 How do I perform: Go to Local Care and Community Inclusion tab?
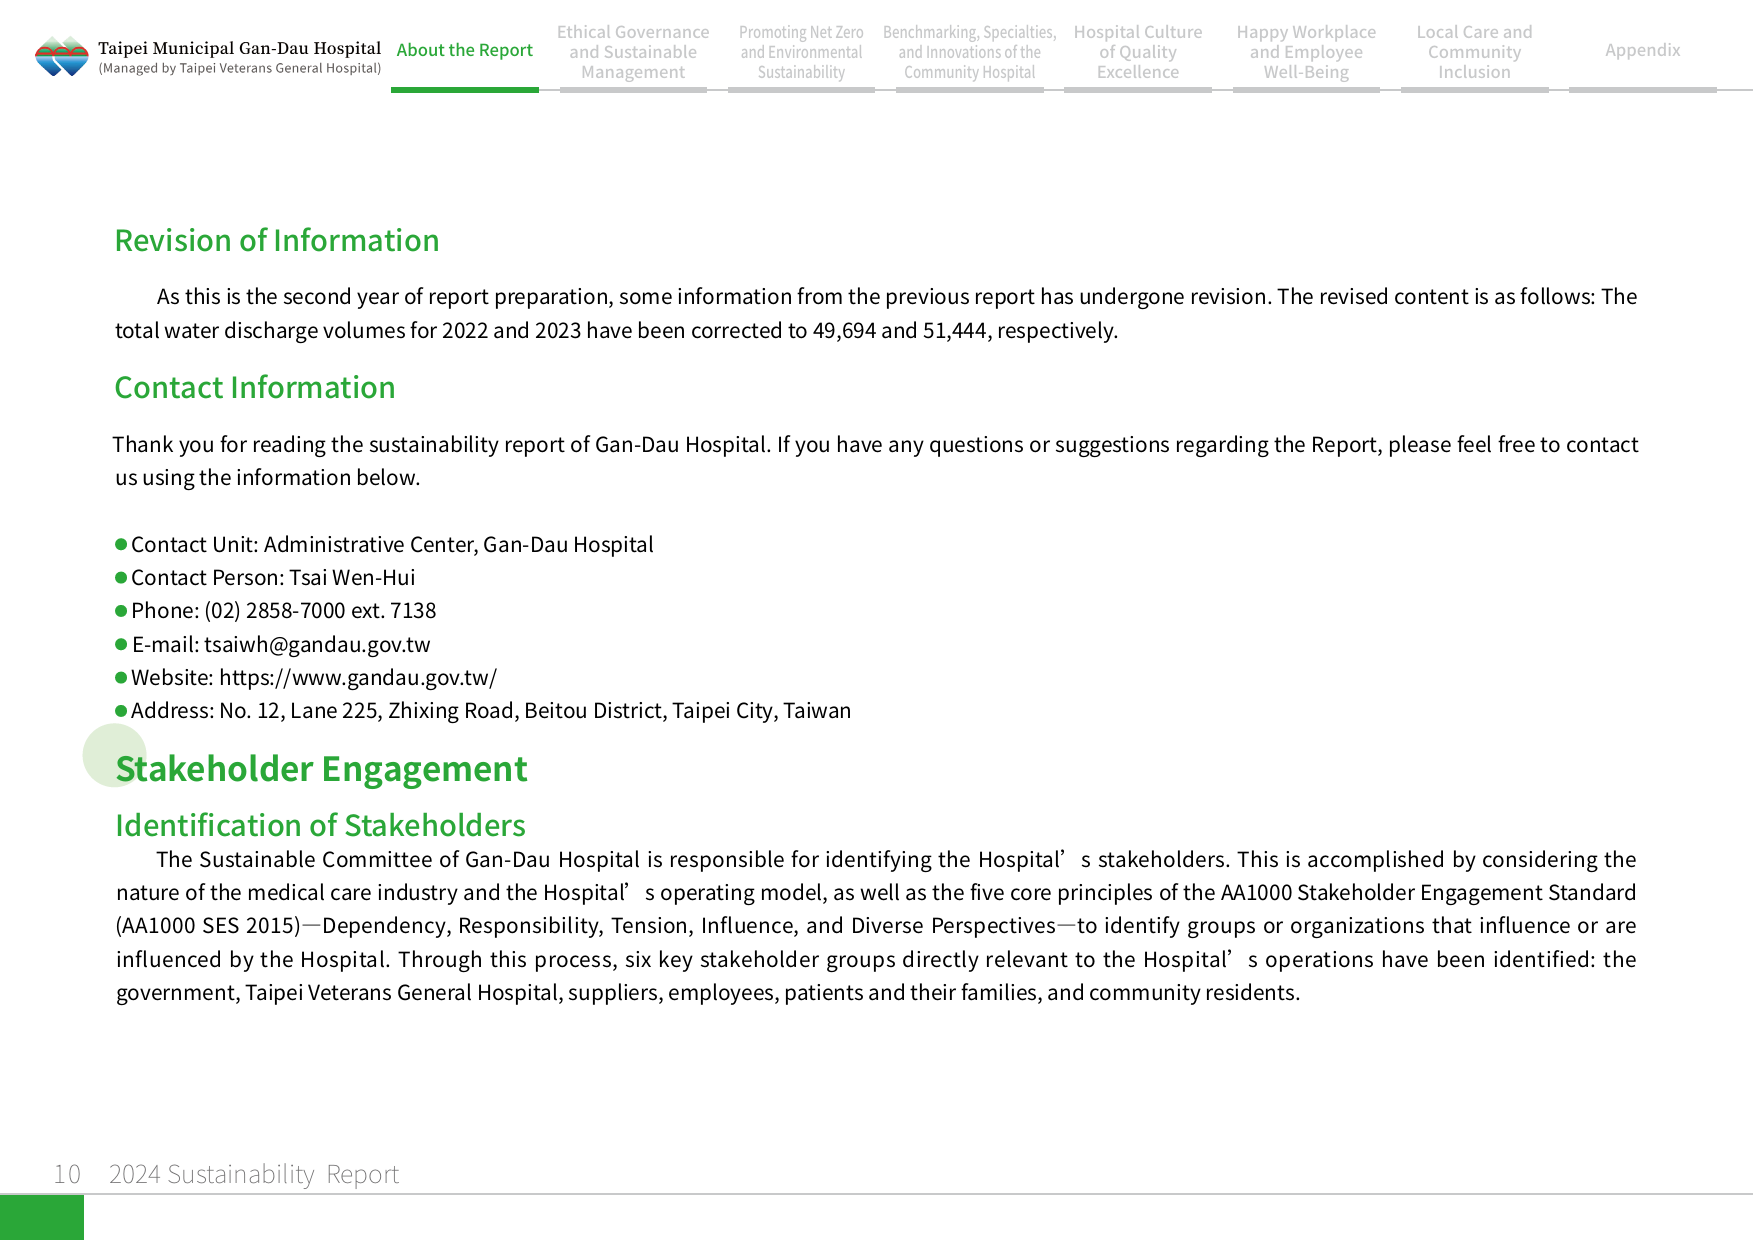(x=1474, y=52)
